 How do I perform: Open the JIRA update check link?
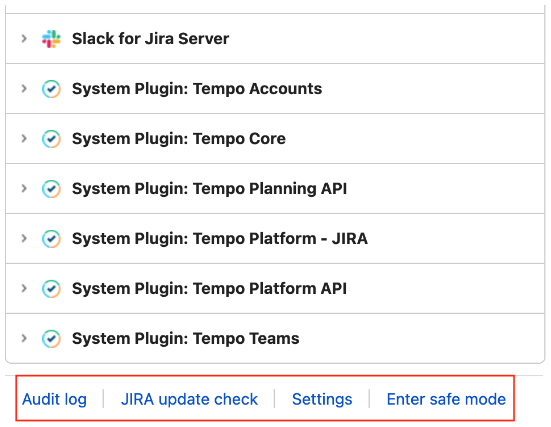coord(189,399)
